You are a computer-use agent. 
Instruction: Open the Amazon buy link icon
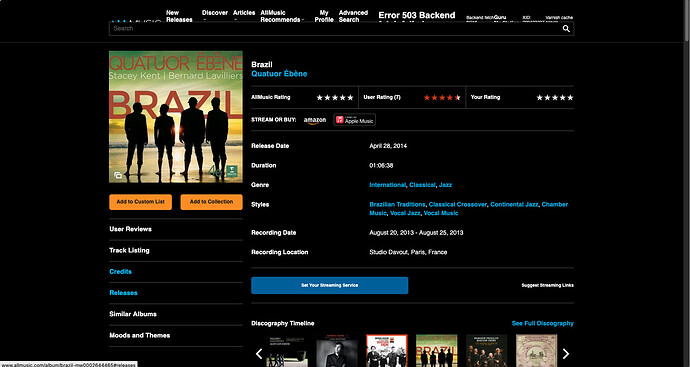(315, 120)
